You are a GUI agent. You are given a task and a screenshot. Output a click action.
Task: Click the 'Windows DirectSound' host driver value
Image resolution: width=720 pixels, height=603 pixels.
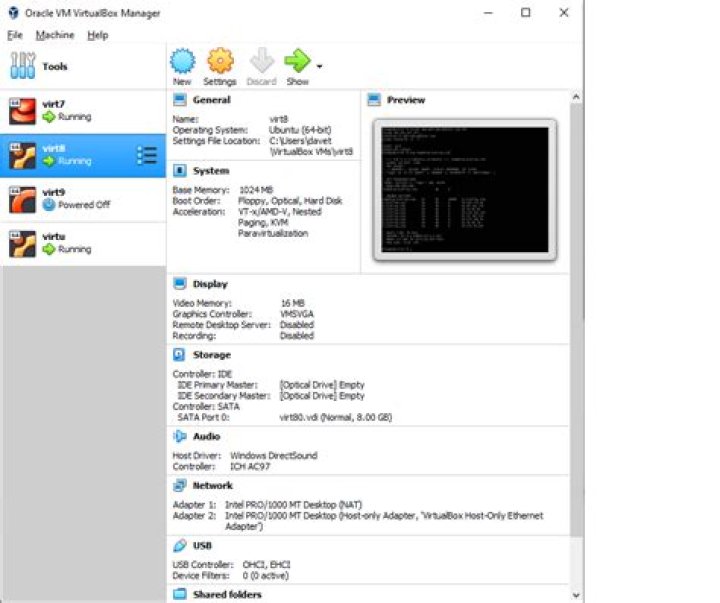coord(274,456)
